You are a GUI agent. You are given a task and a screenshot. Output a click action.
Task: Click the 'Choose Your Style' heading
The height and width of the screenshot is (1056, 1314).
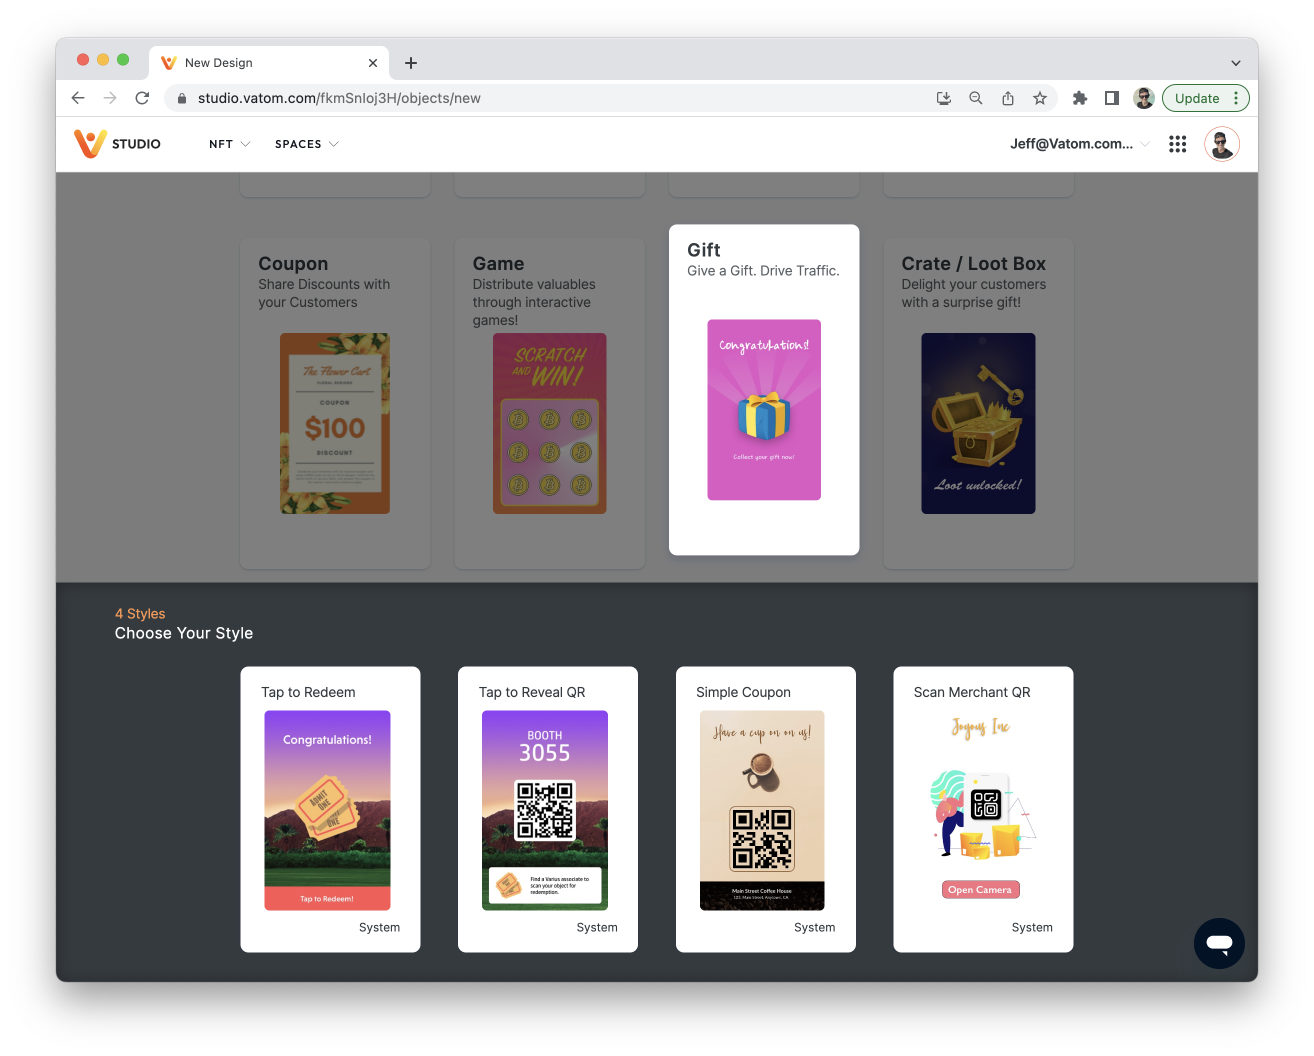184,633
